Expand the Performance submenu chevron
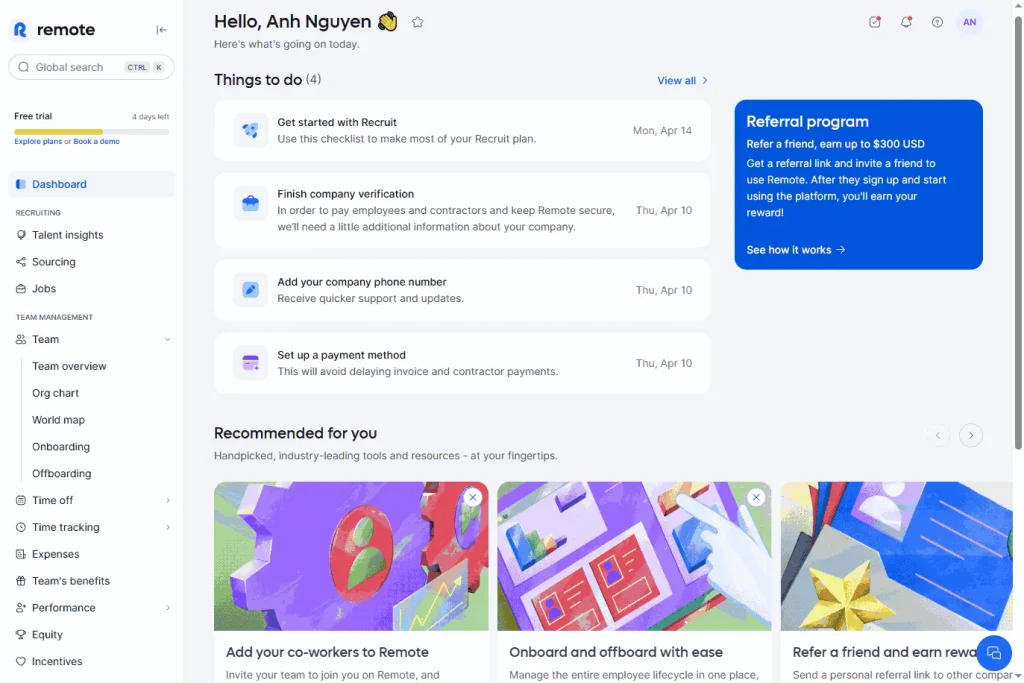Screen dimensions: 1024x683 click(x=167, y=607)
